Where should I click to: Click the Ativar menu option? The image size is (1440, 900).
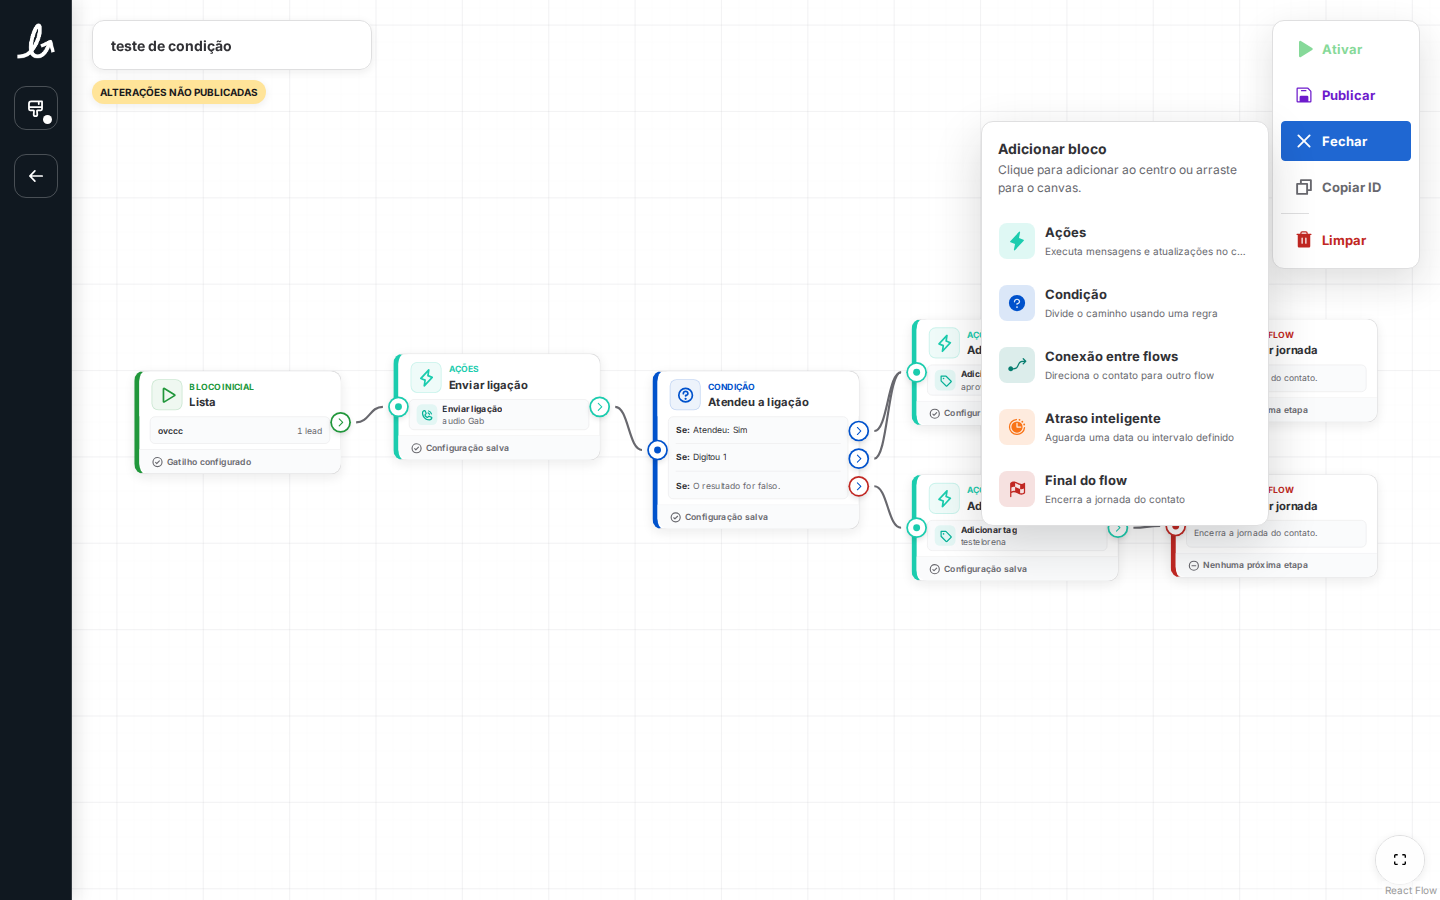click(1346, 49)
